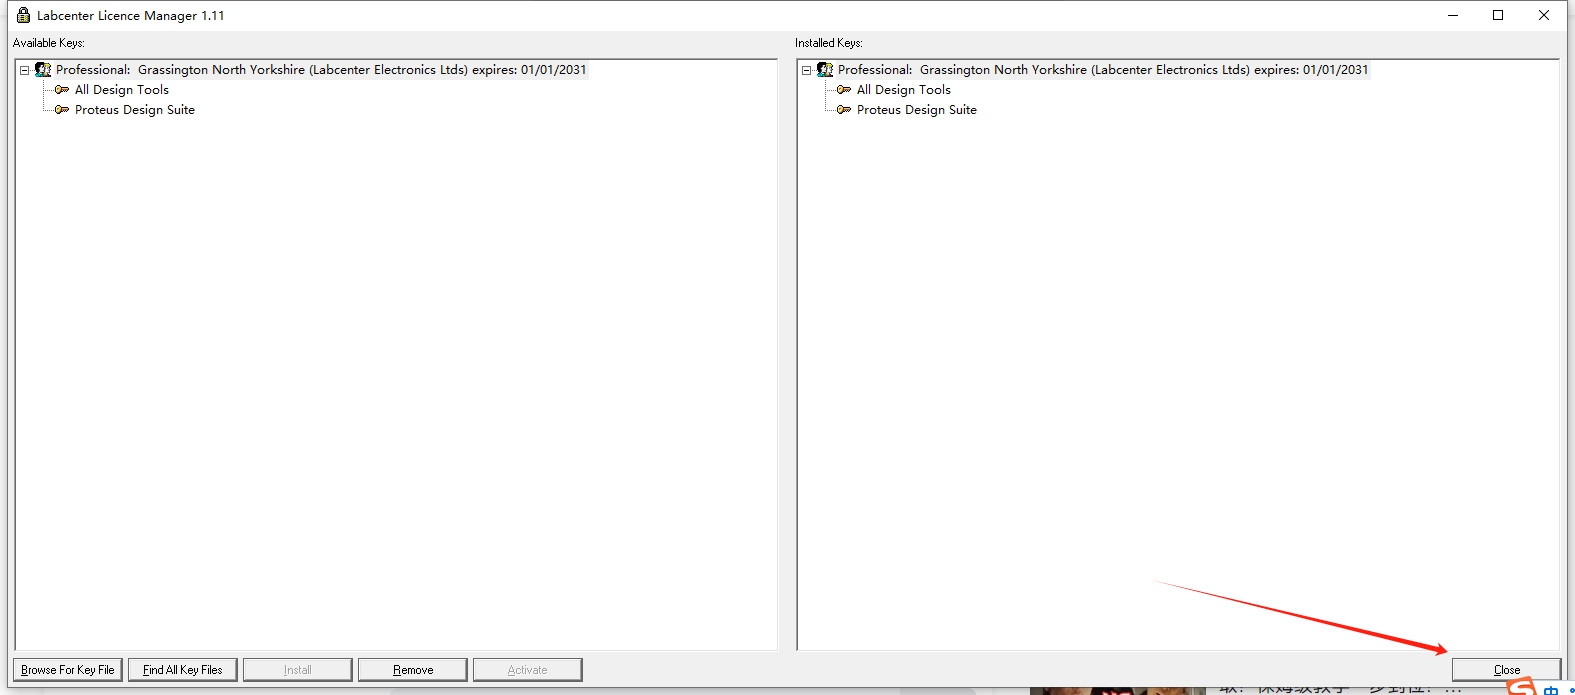Click the Professional licence icon under Available Keys

point(43,70)
